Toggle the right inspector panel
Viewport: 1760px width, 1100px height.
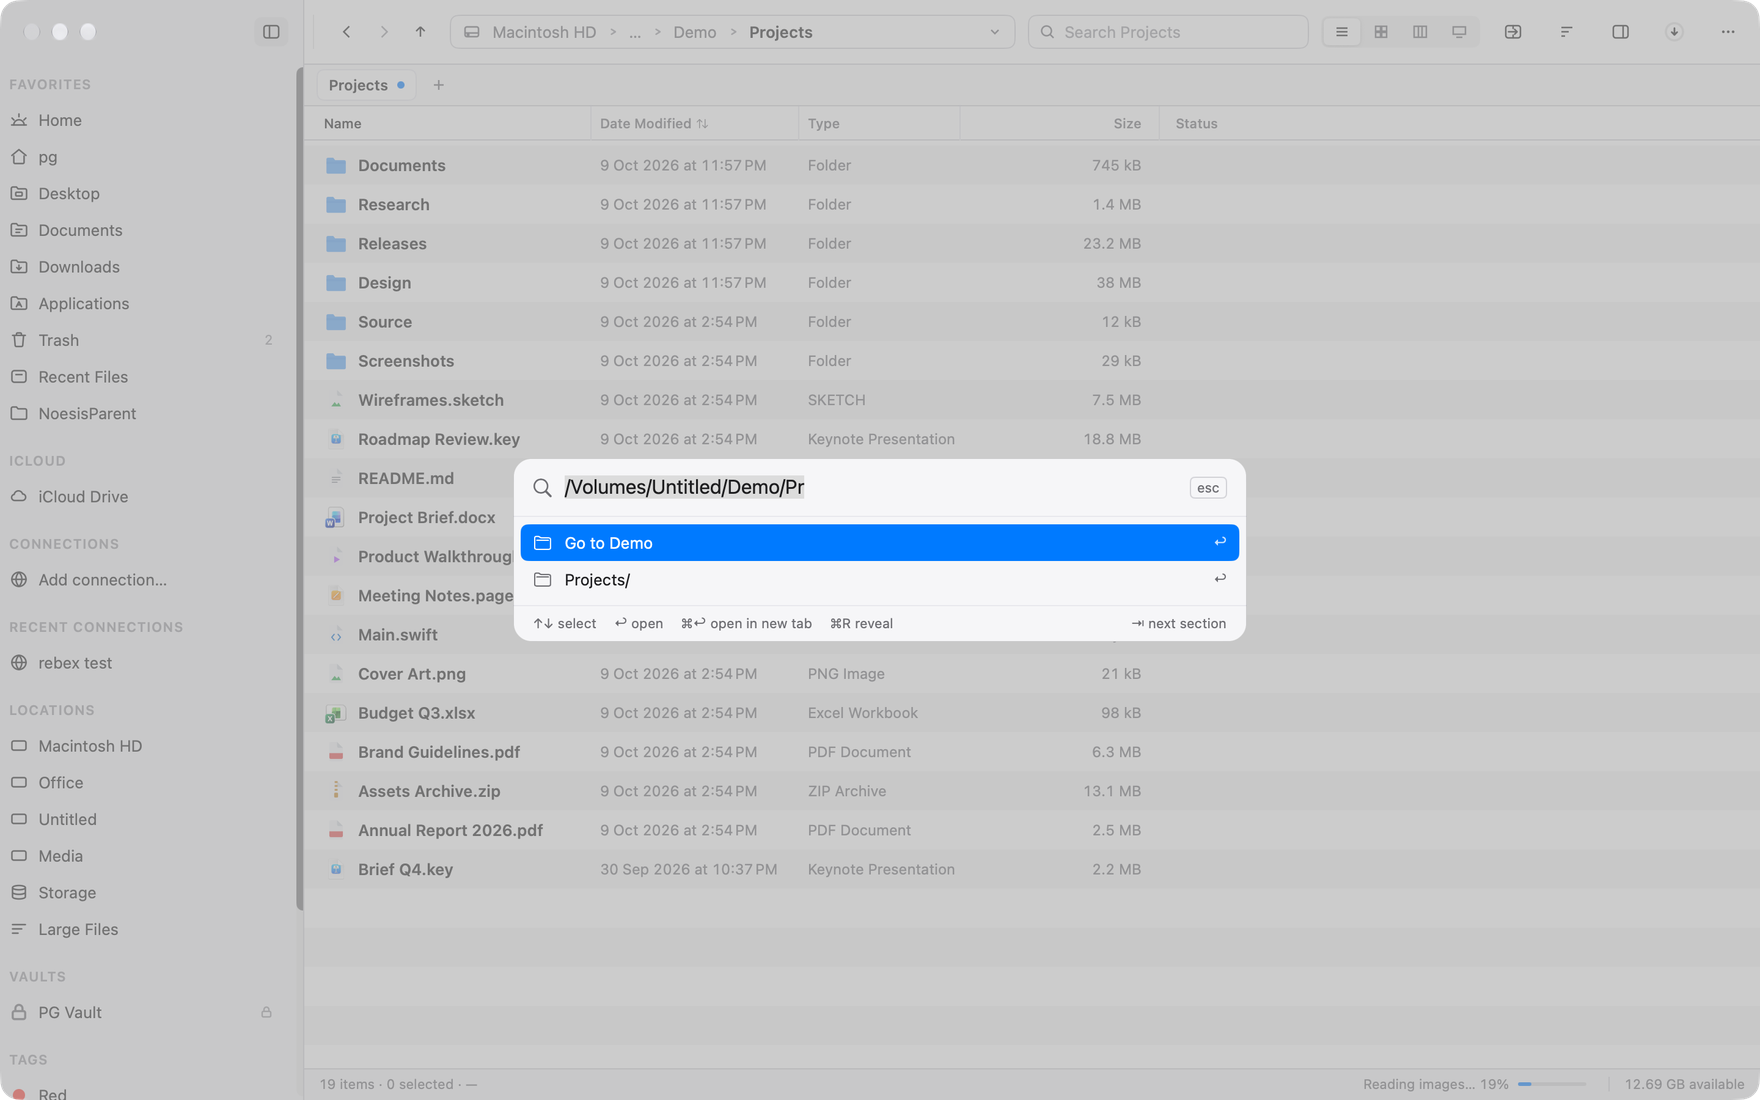point(1620,32)
